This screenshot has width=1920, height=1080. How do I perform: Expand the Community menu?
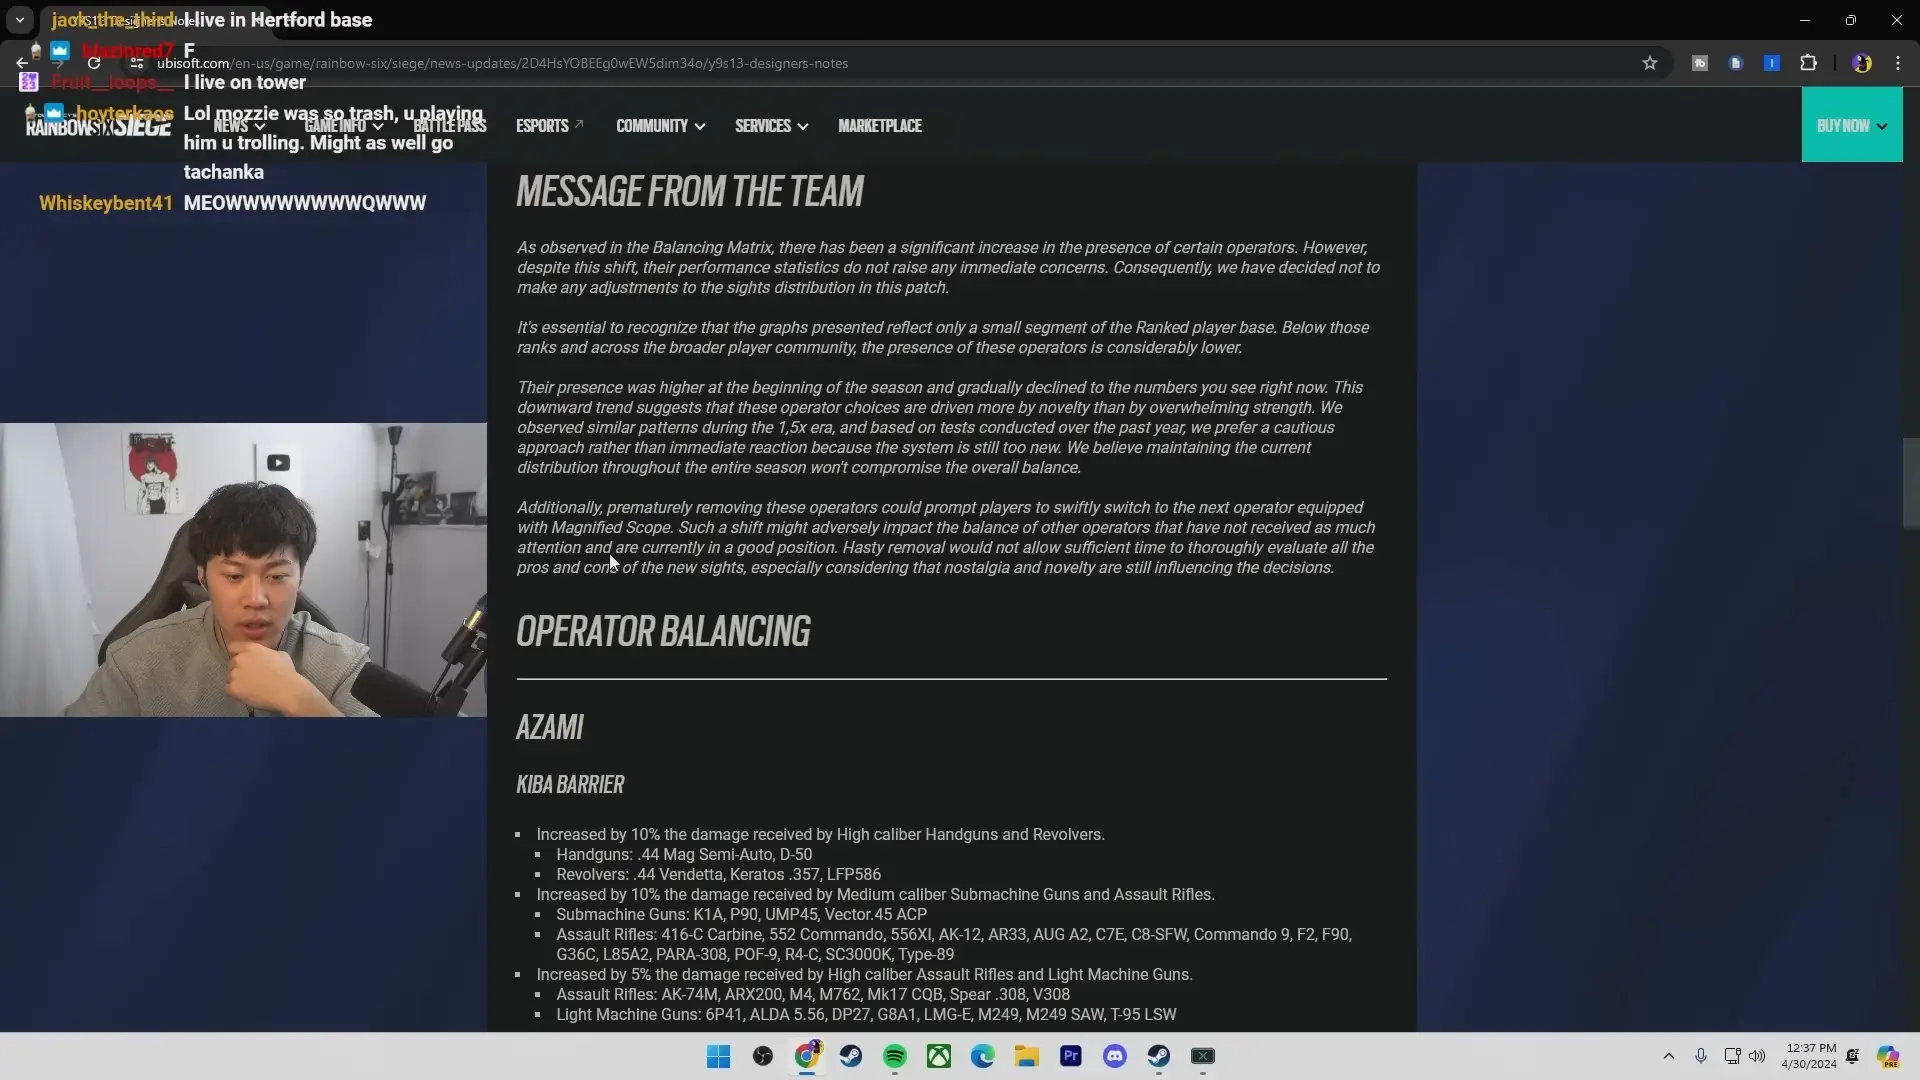pos(660,126)
